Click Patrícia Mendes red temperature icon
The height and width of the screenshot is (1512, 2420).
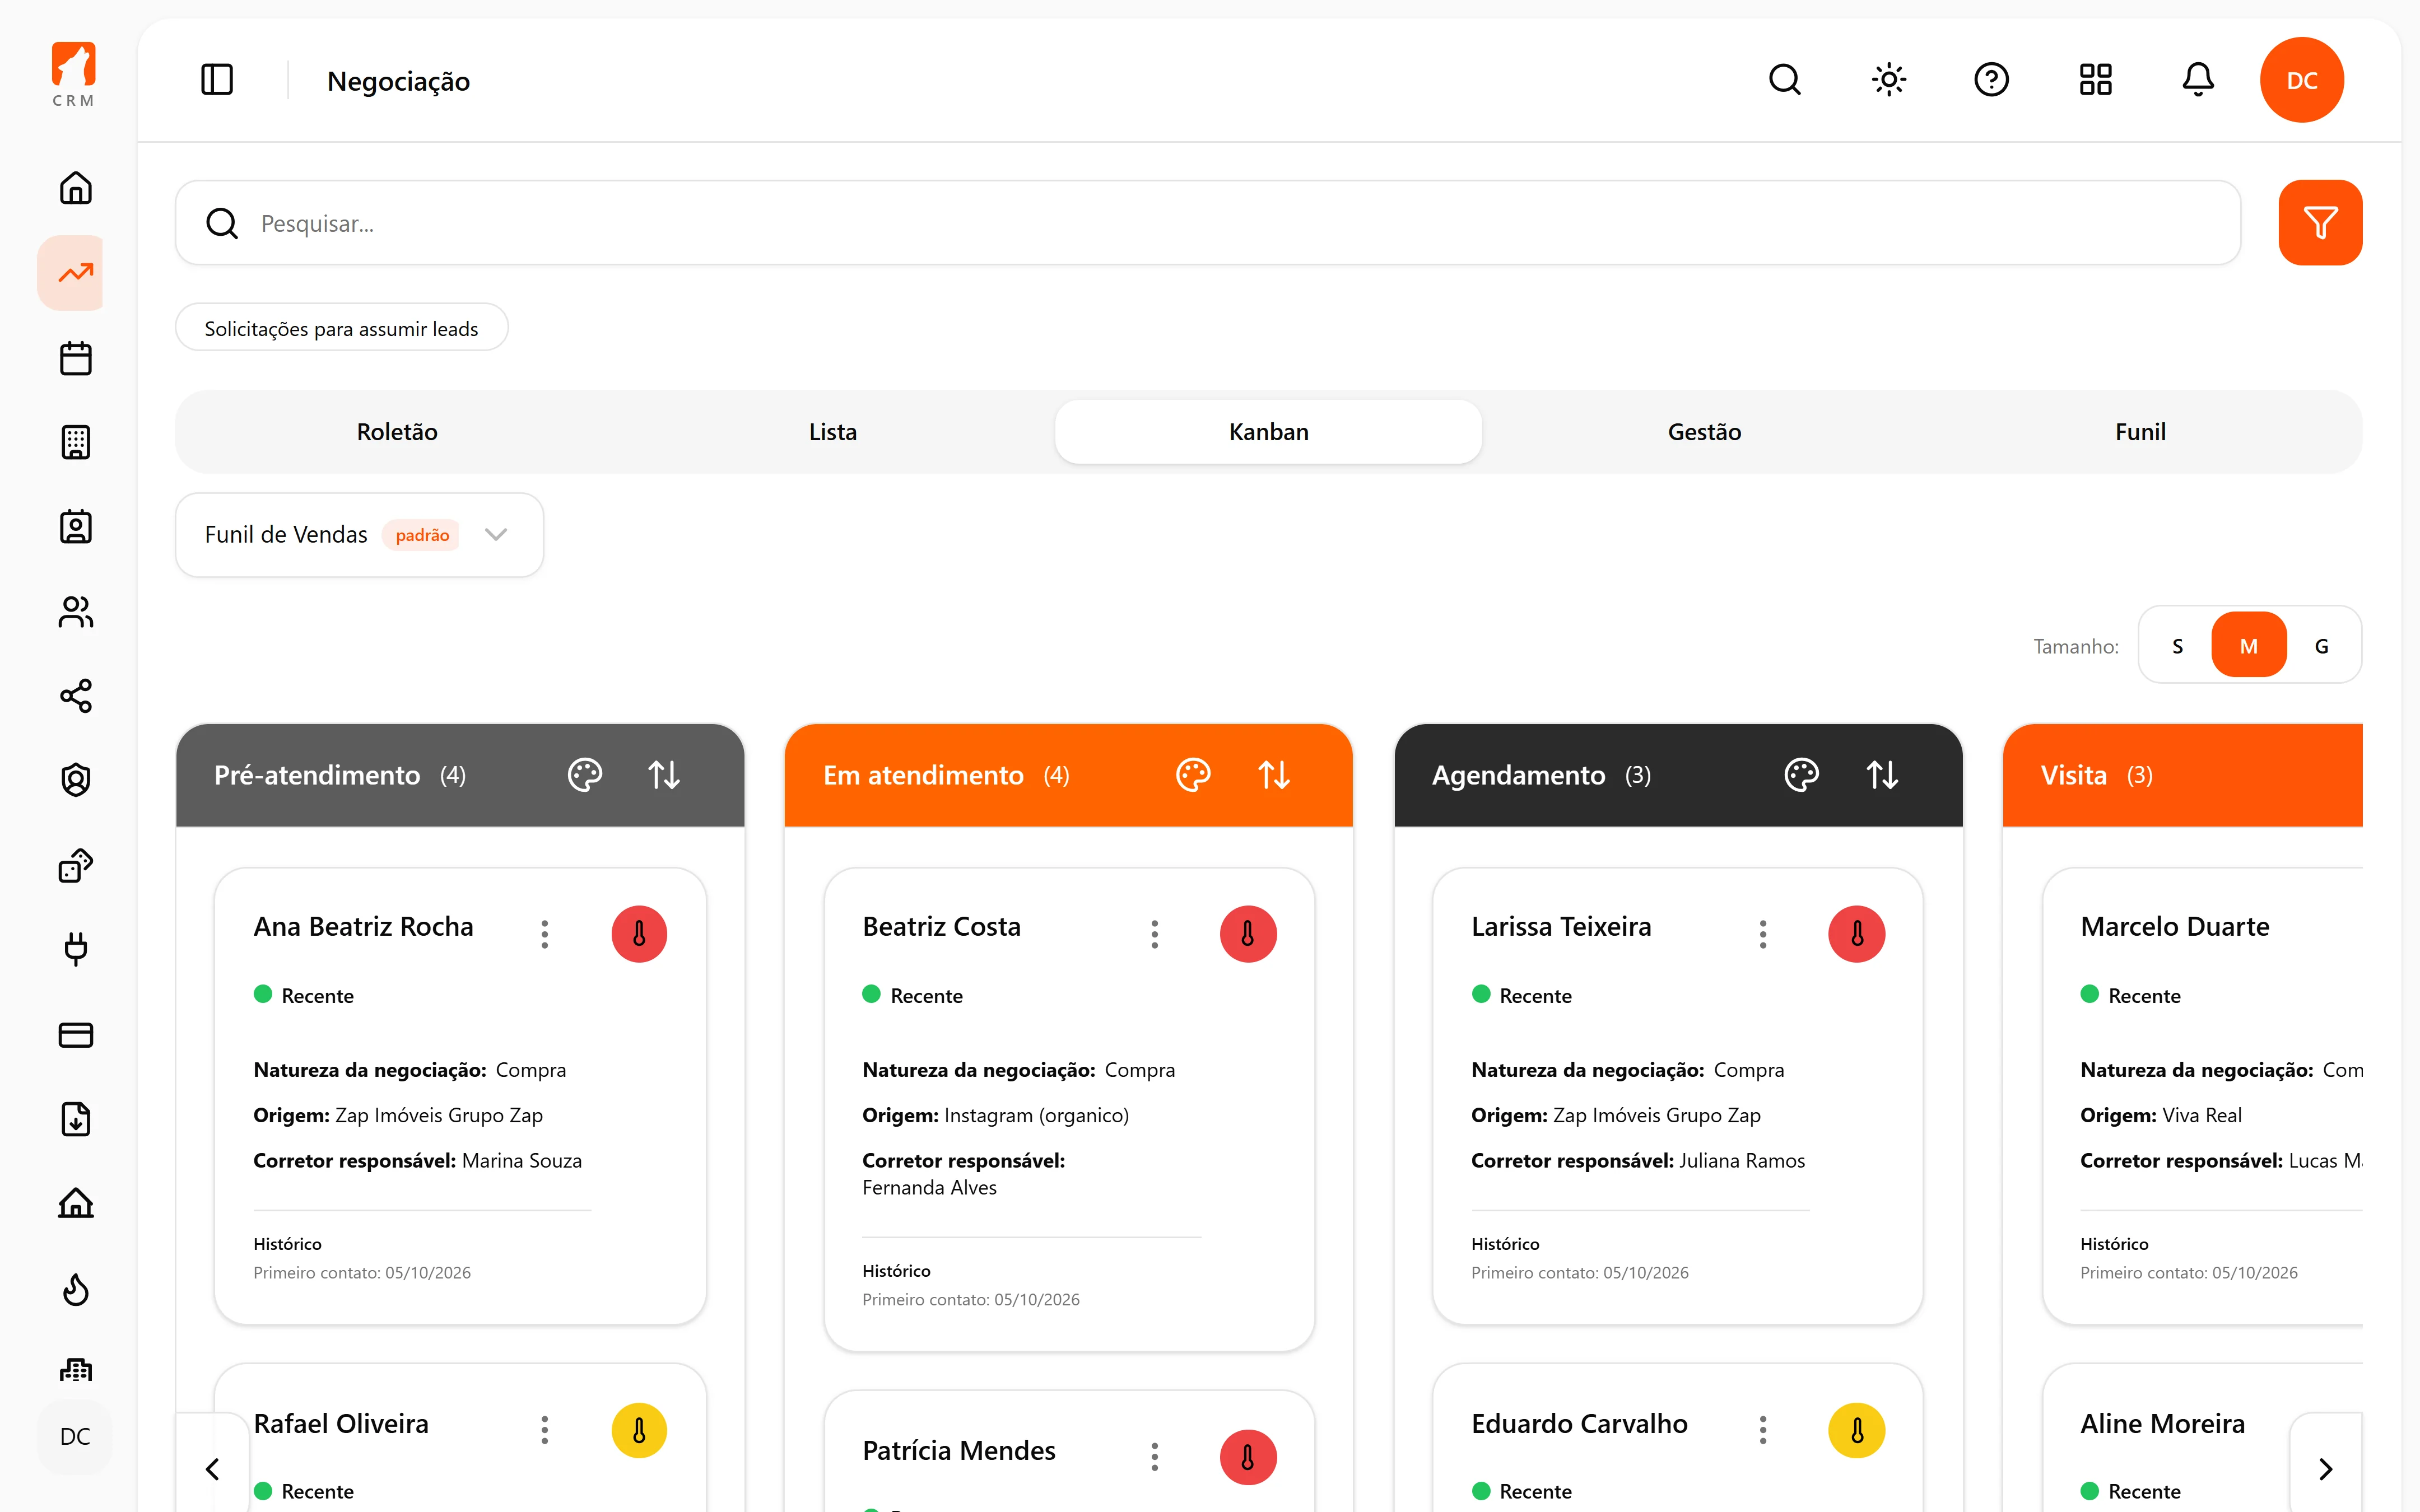1248,1457
